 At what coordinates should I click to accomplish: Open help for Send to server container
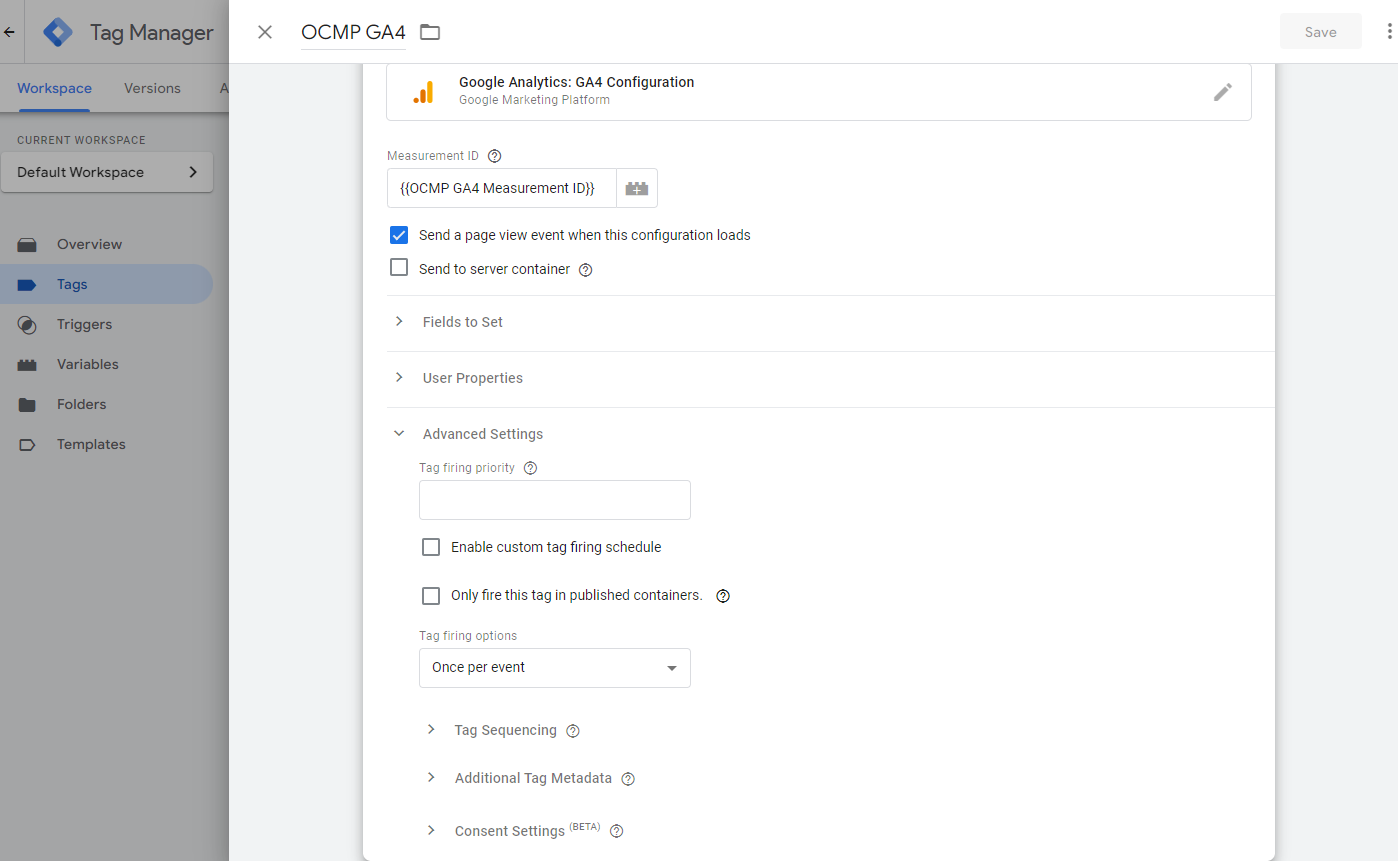(586, 270)
